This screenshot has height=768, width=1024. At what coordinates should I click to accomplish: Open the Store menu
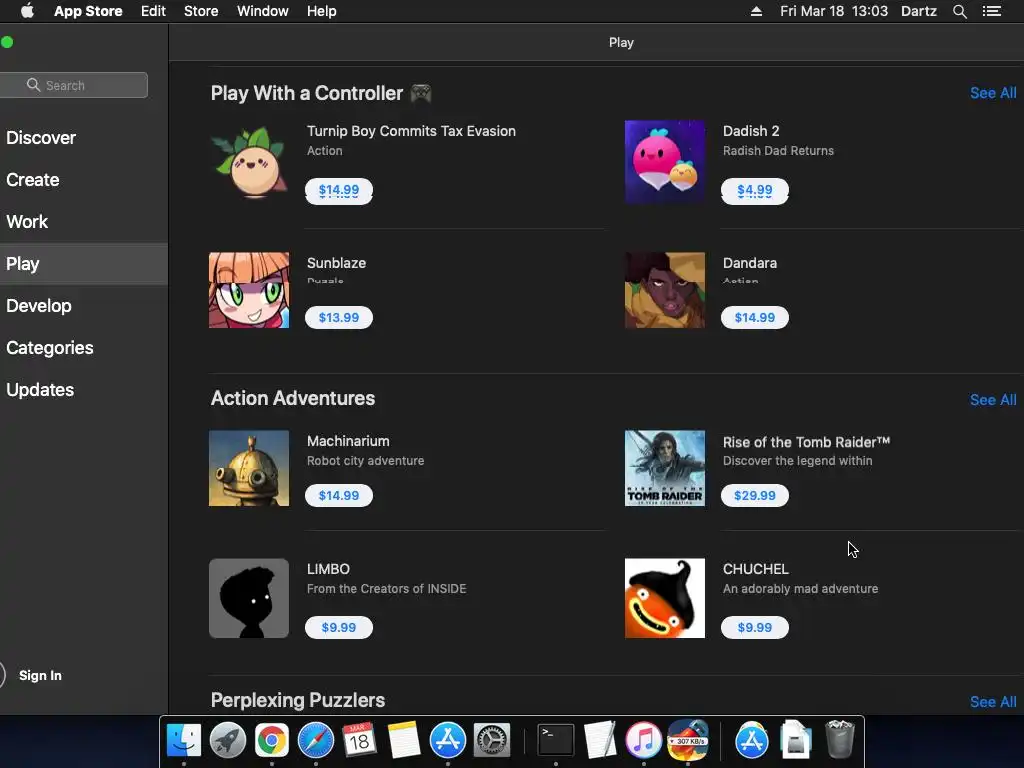point(201,11)
